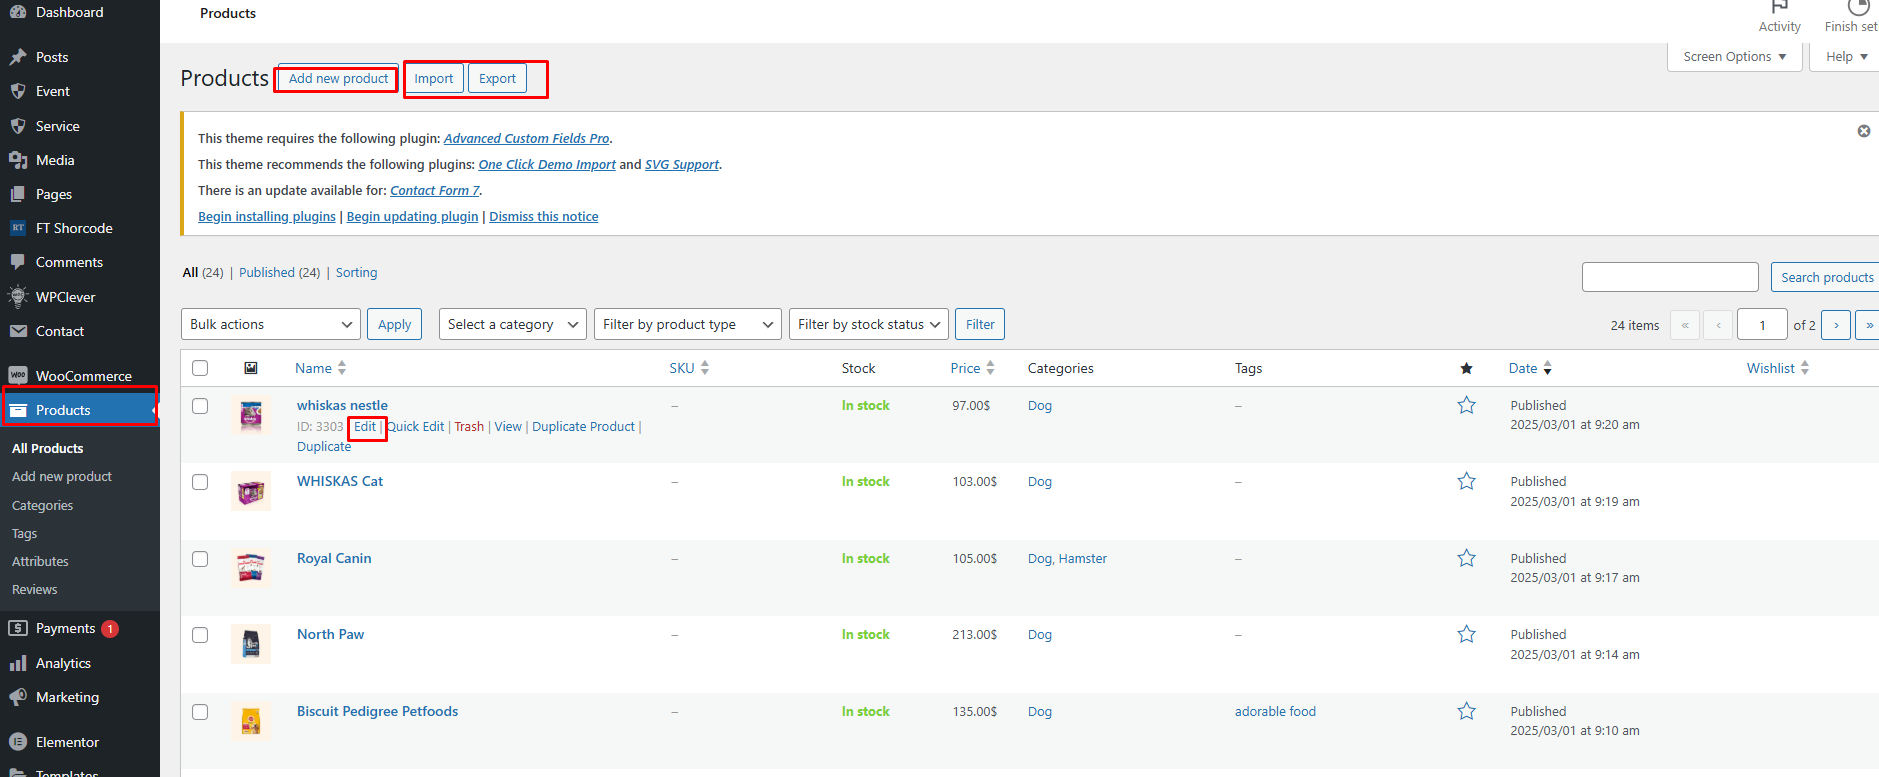This screenshot has height=777, width=1879.
Task: Click Add new product button
Action: (338, 78)
